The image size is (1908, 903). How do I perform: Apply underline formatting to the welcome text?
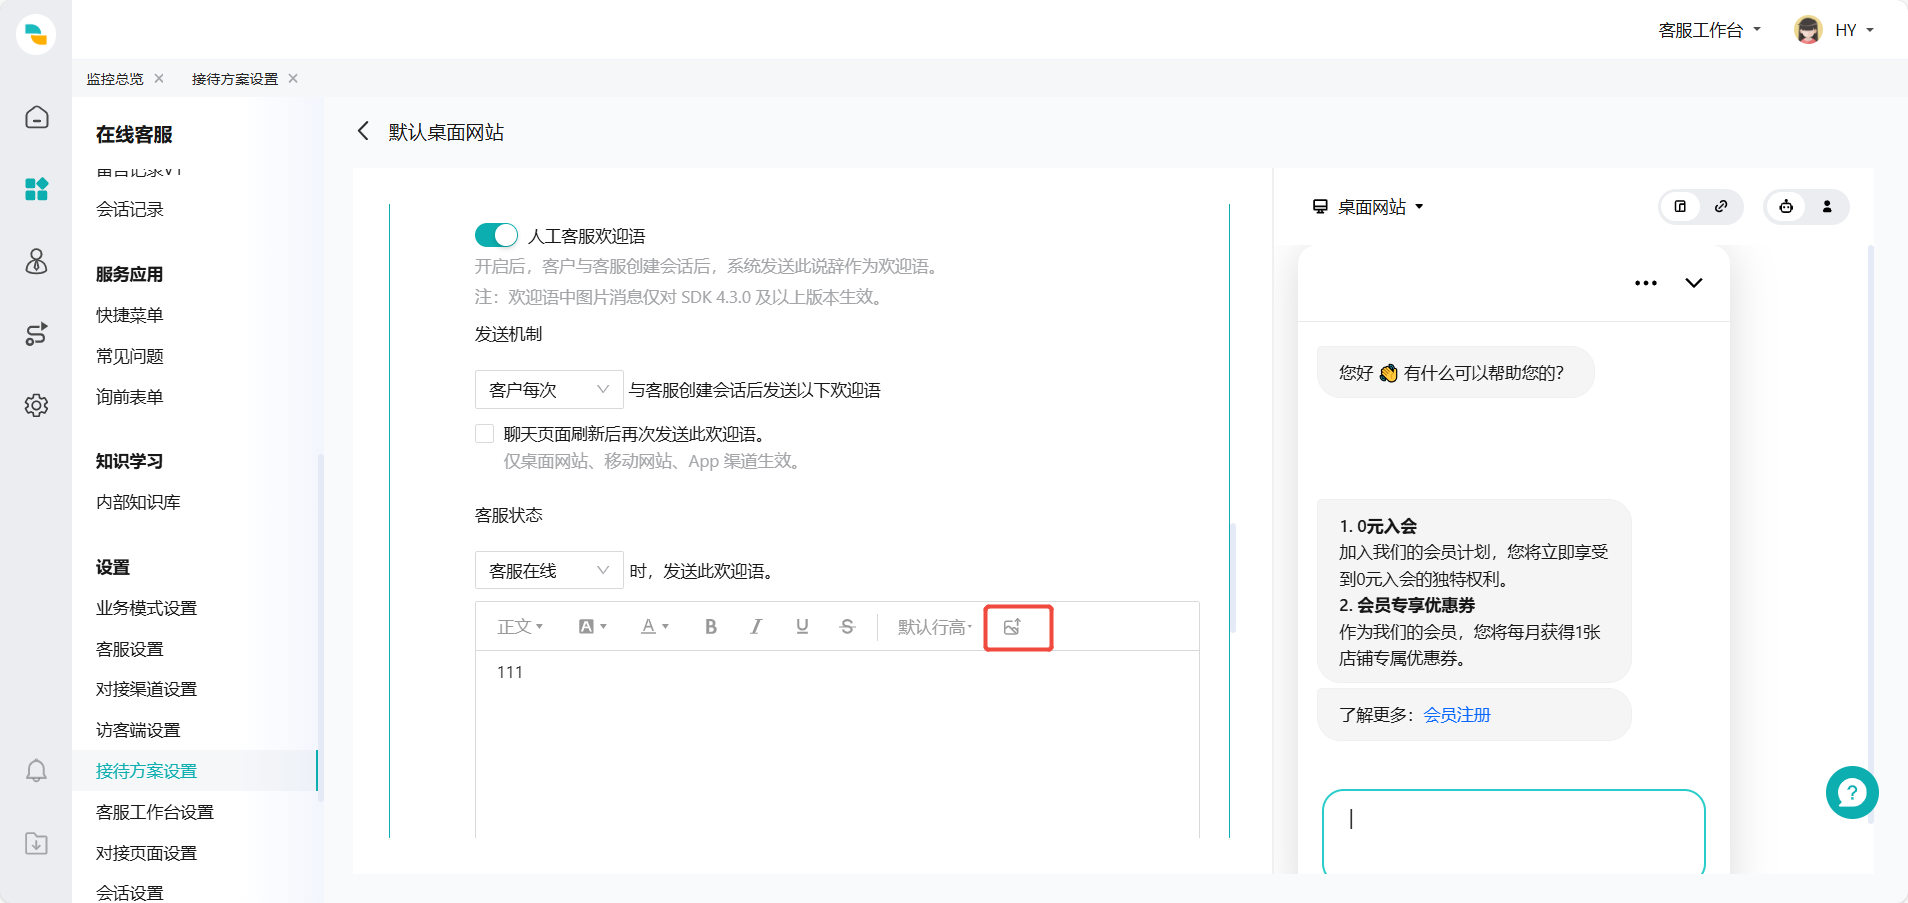coord(801,626)
